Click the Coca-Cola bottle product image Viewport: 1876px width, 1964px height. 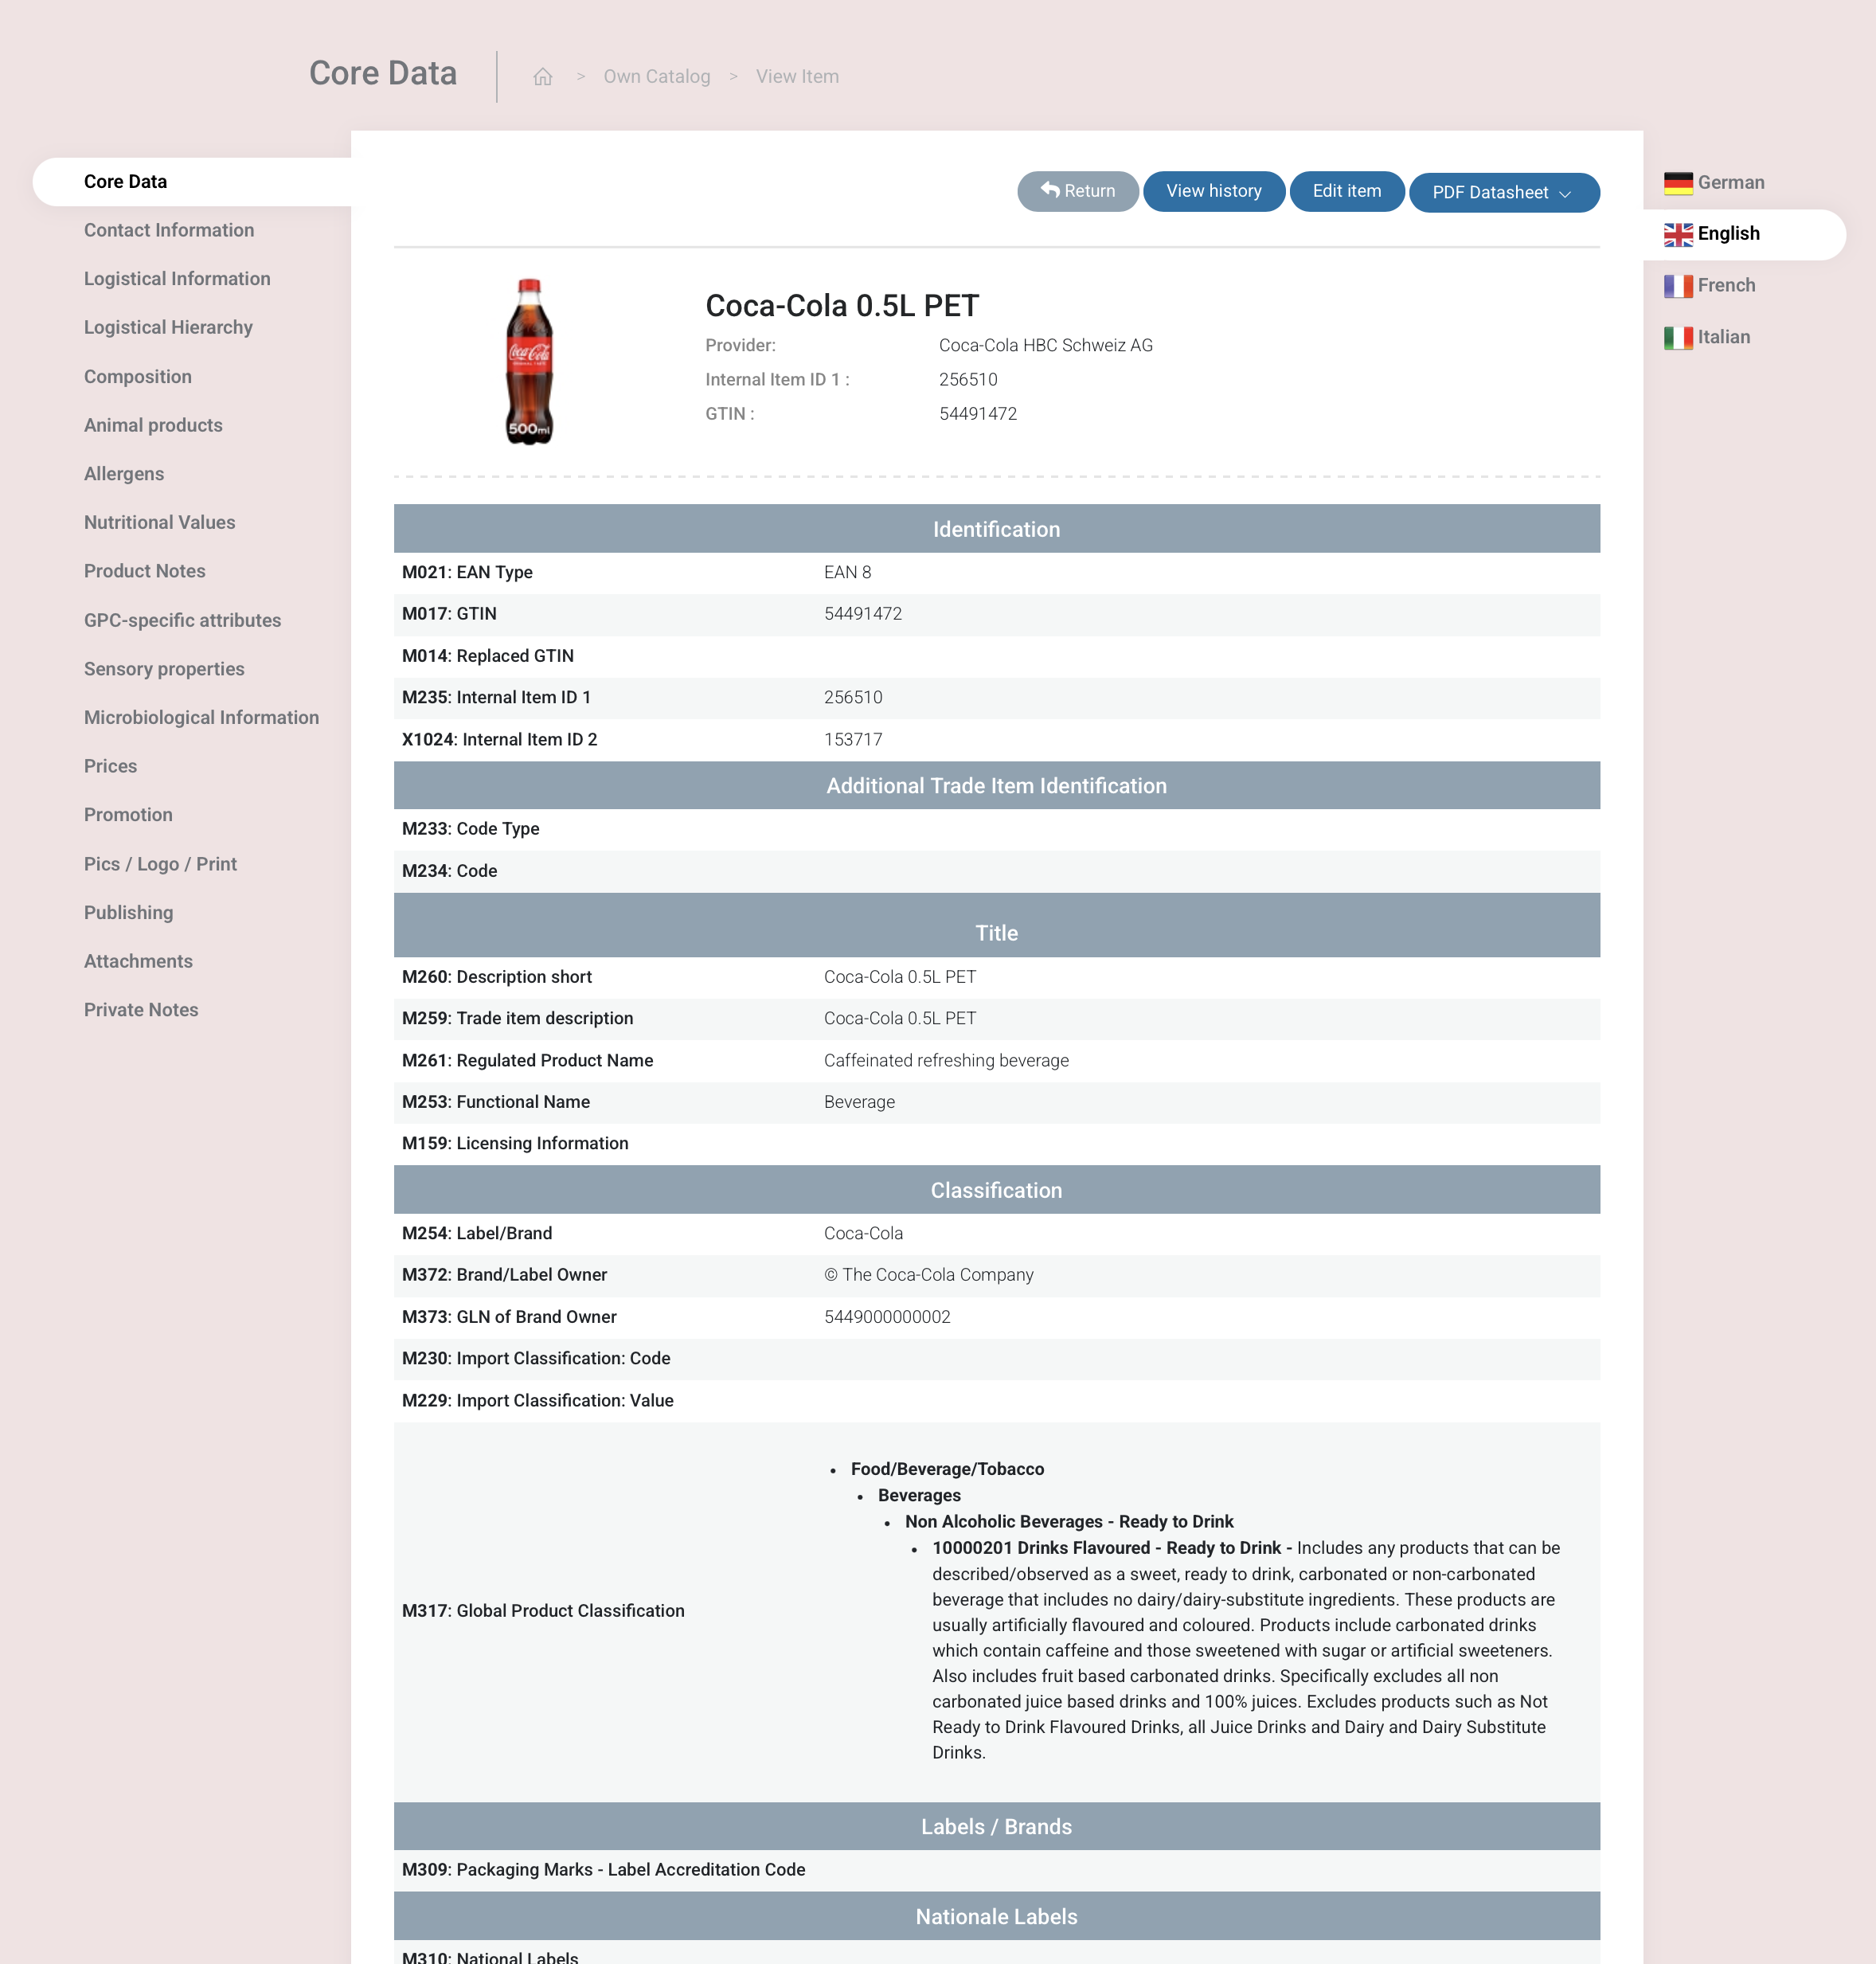click(529, 362)
